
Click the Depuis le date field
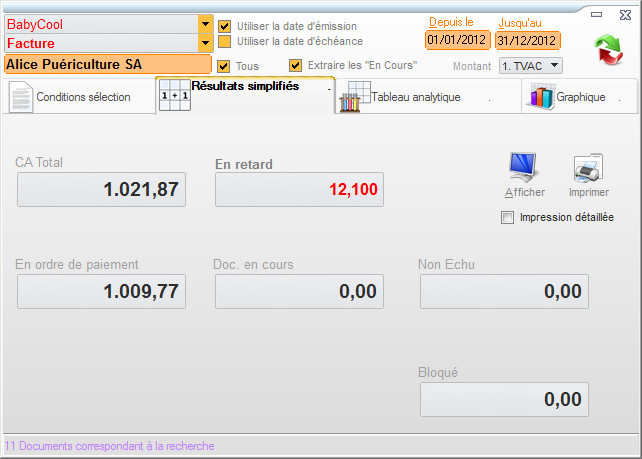click(x=457, y=40)
